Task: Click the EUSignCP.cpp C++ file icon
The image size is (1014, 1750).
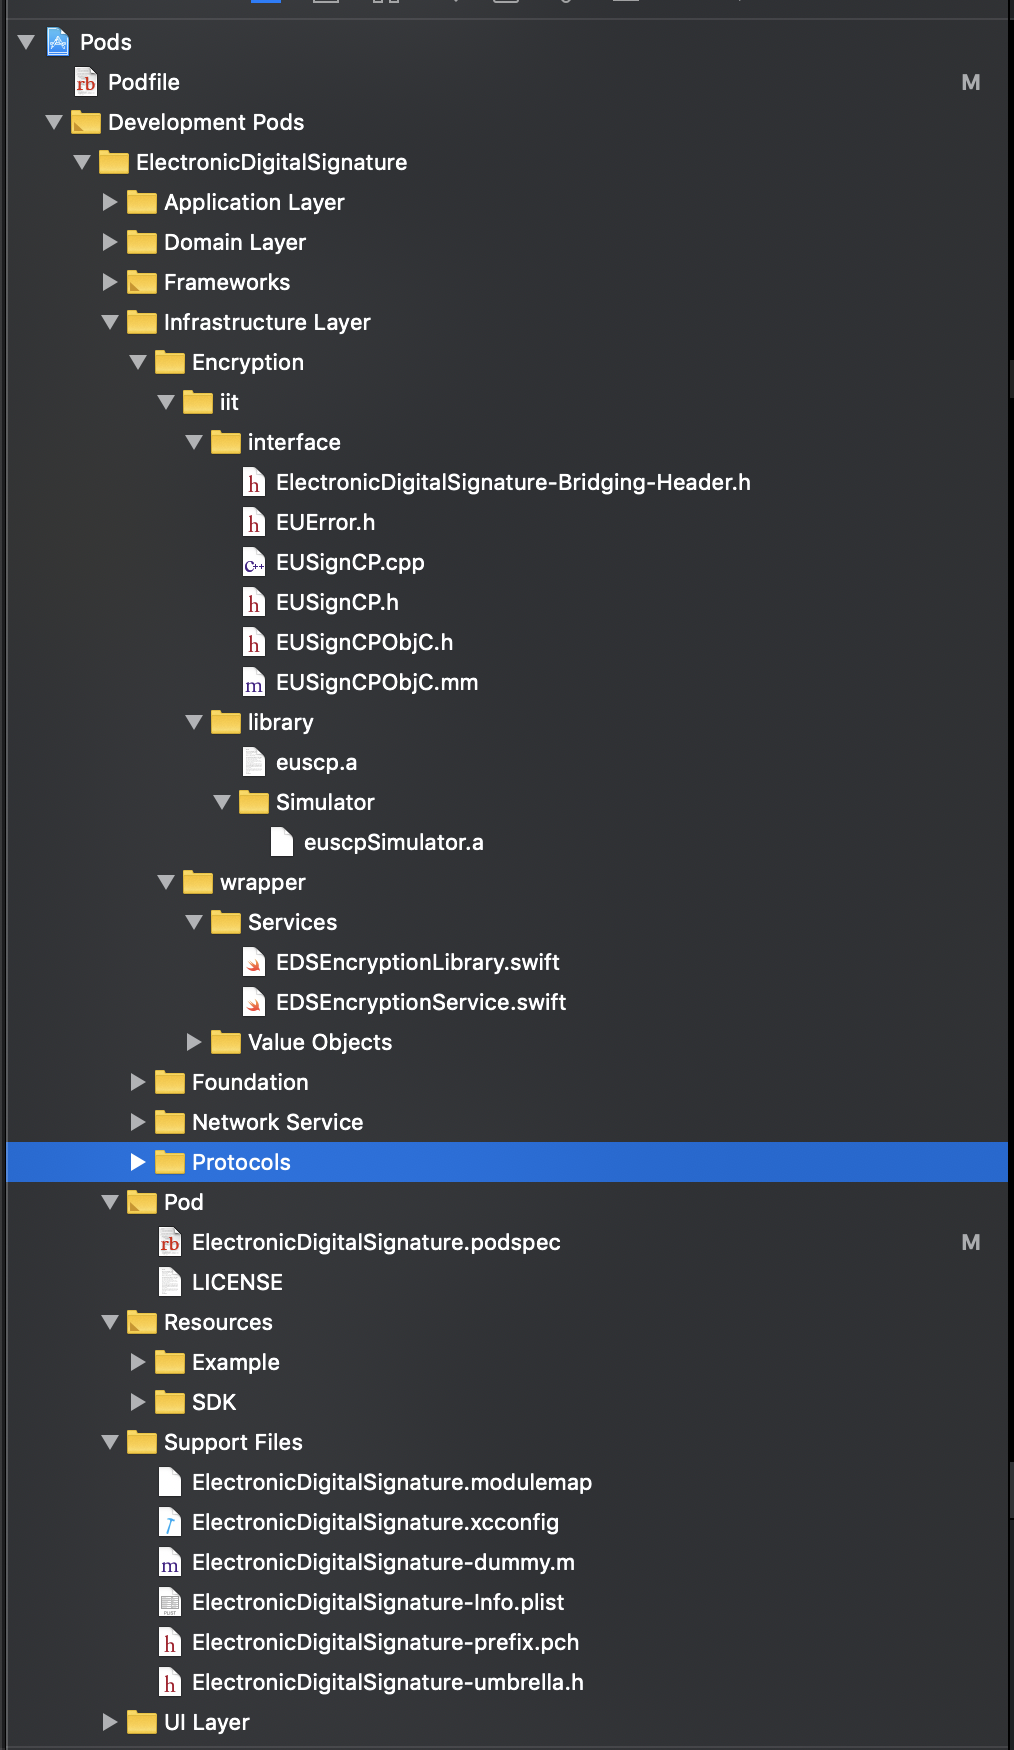Action: pyautogui.click(x=254, y=562)
